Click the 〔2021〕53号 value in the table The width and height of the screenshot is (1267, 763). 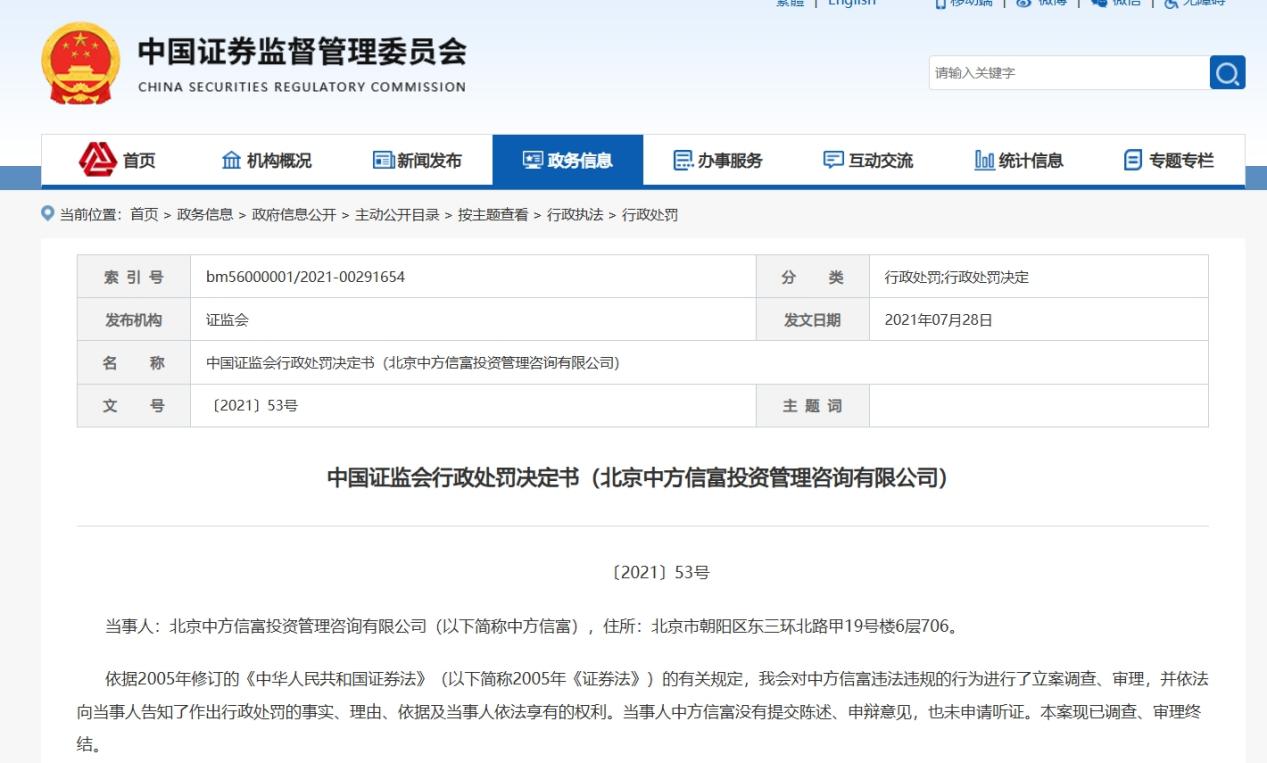click(252, 406)
